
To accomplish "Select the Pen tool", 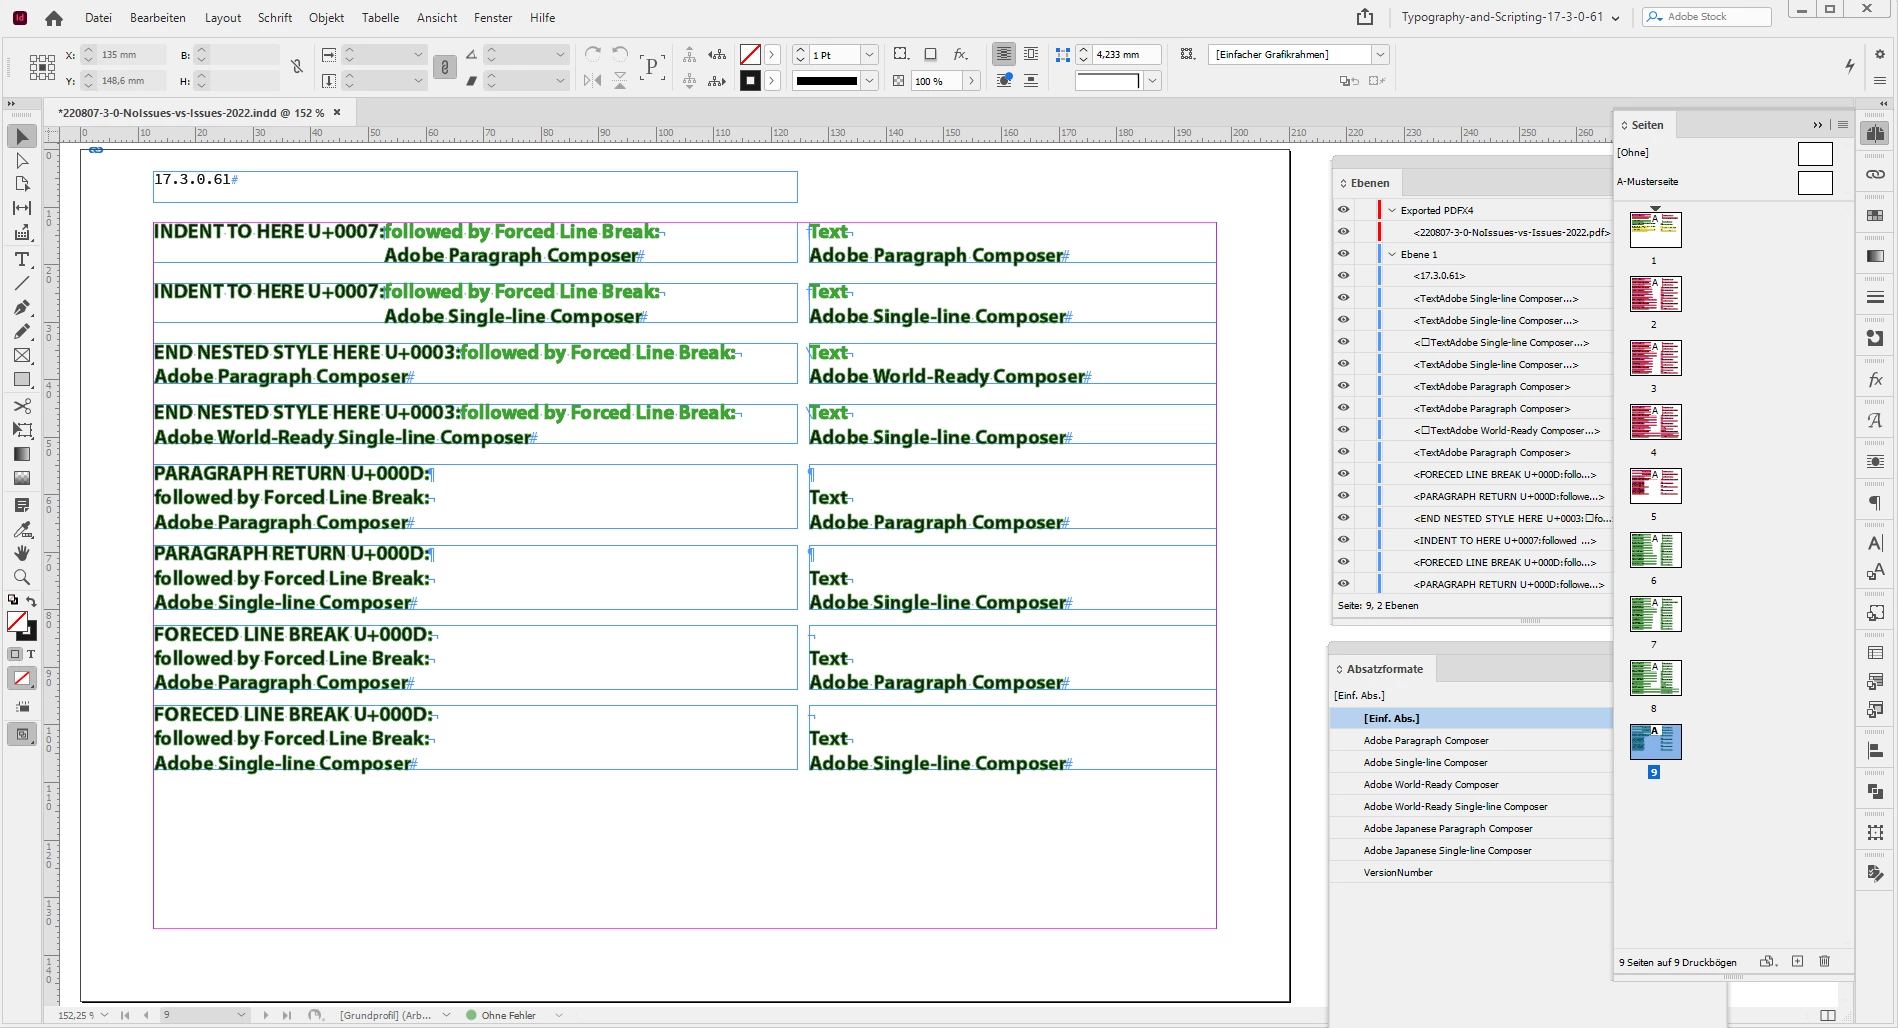I will pos(22,307).
